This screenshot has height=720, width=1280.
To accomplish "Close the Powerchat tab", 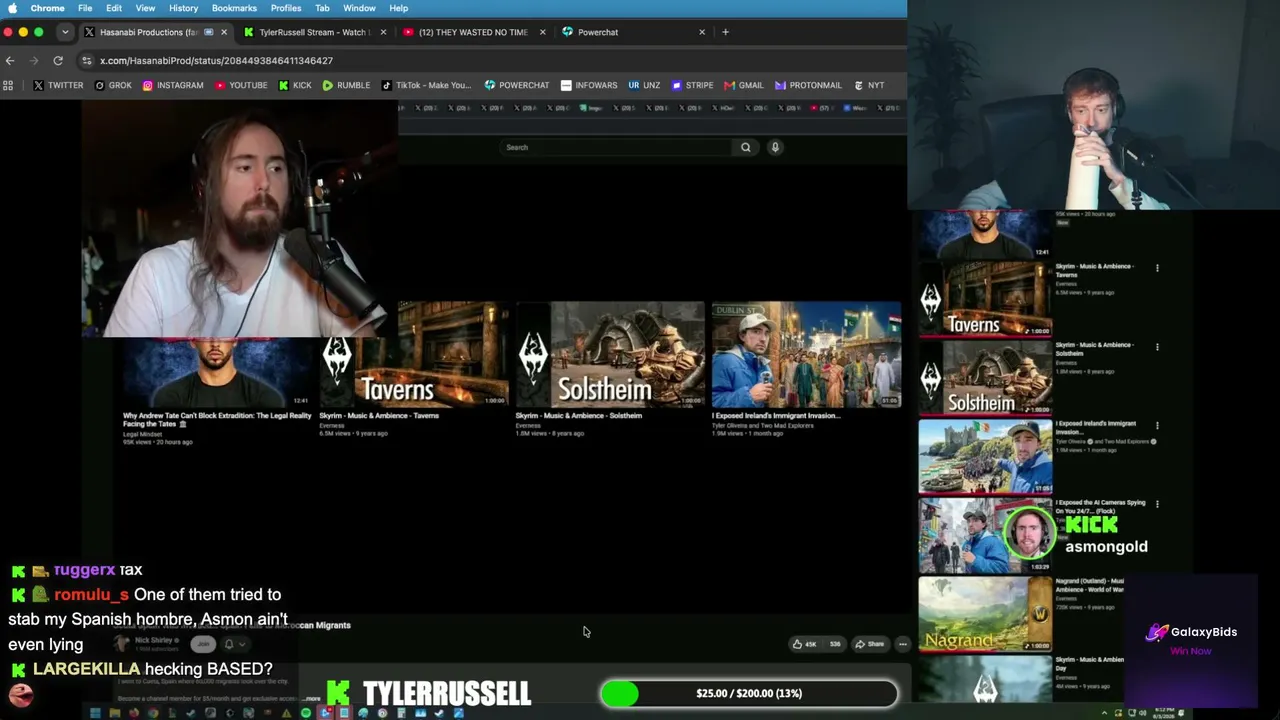I will [702, 32].
